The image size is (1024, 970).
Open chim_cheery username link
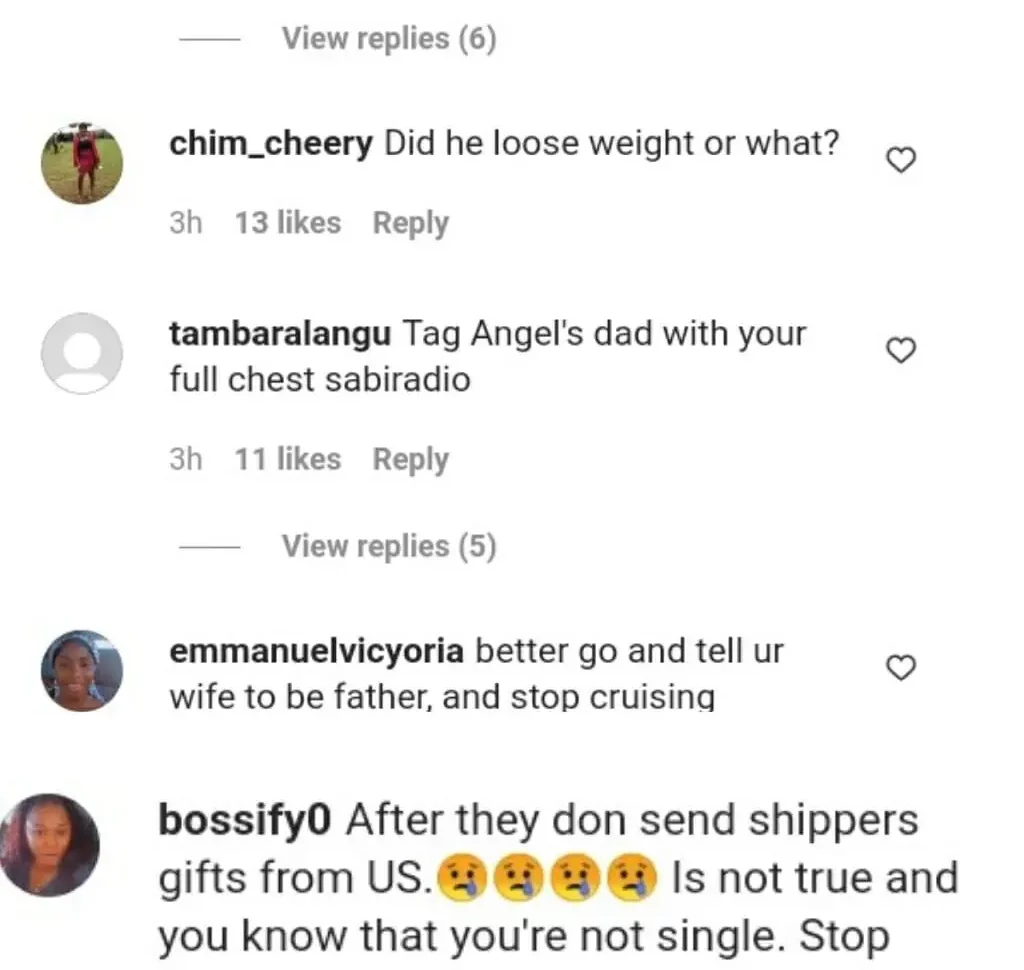271,144
